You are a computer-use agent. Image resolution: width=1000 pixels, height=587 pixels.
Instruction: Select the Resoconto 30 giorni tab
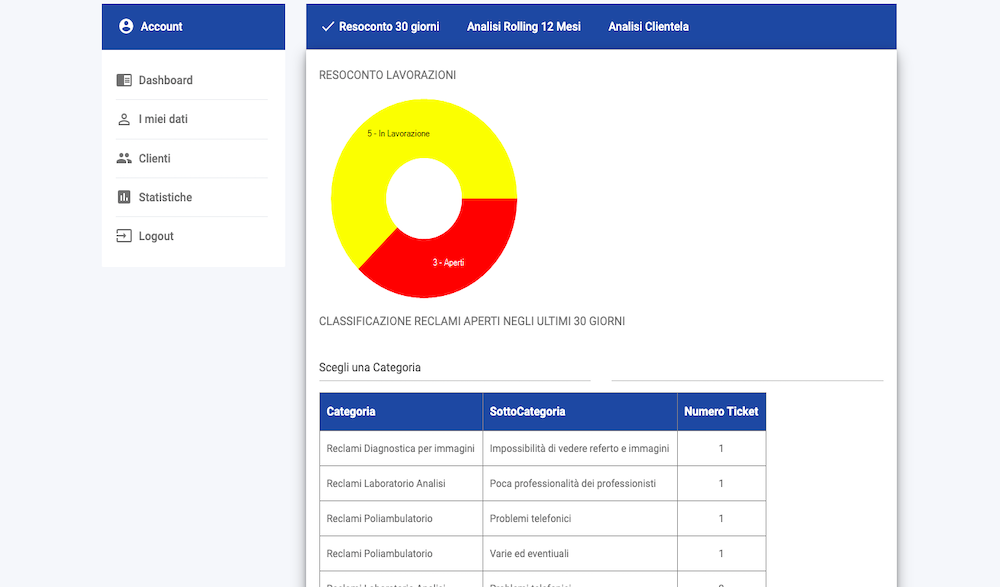[x=388, y=27]
